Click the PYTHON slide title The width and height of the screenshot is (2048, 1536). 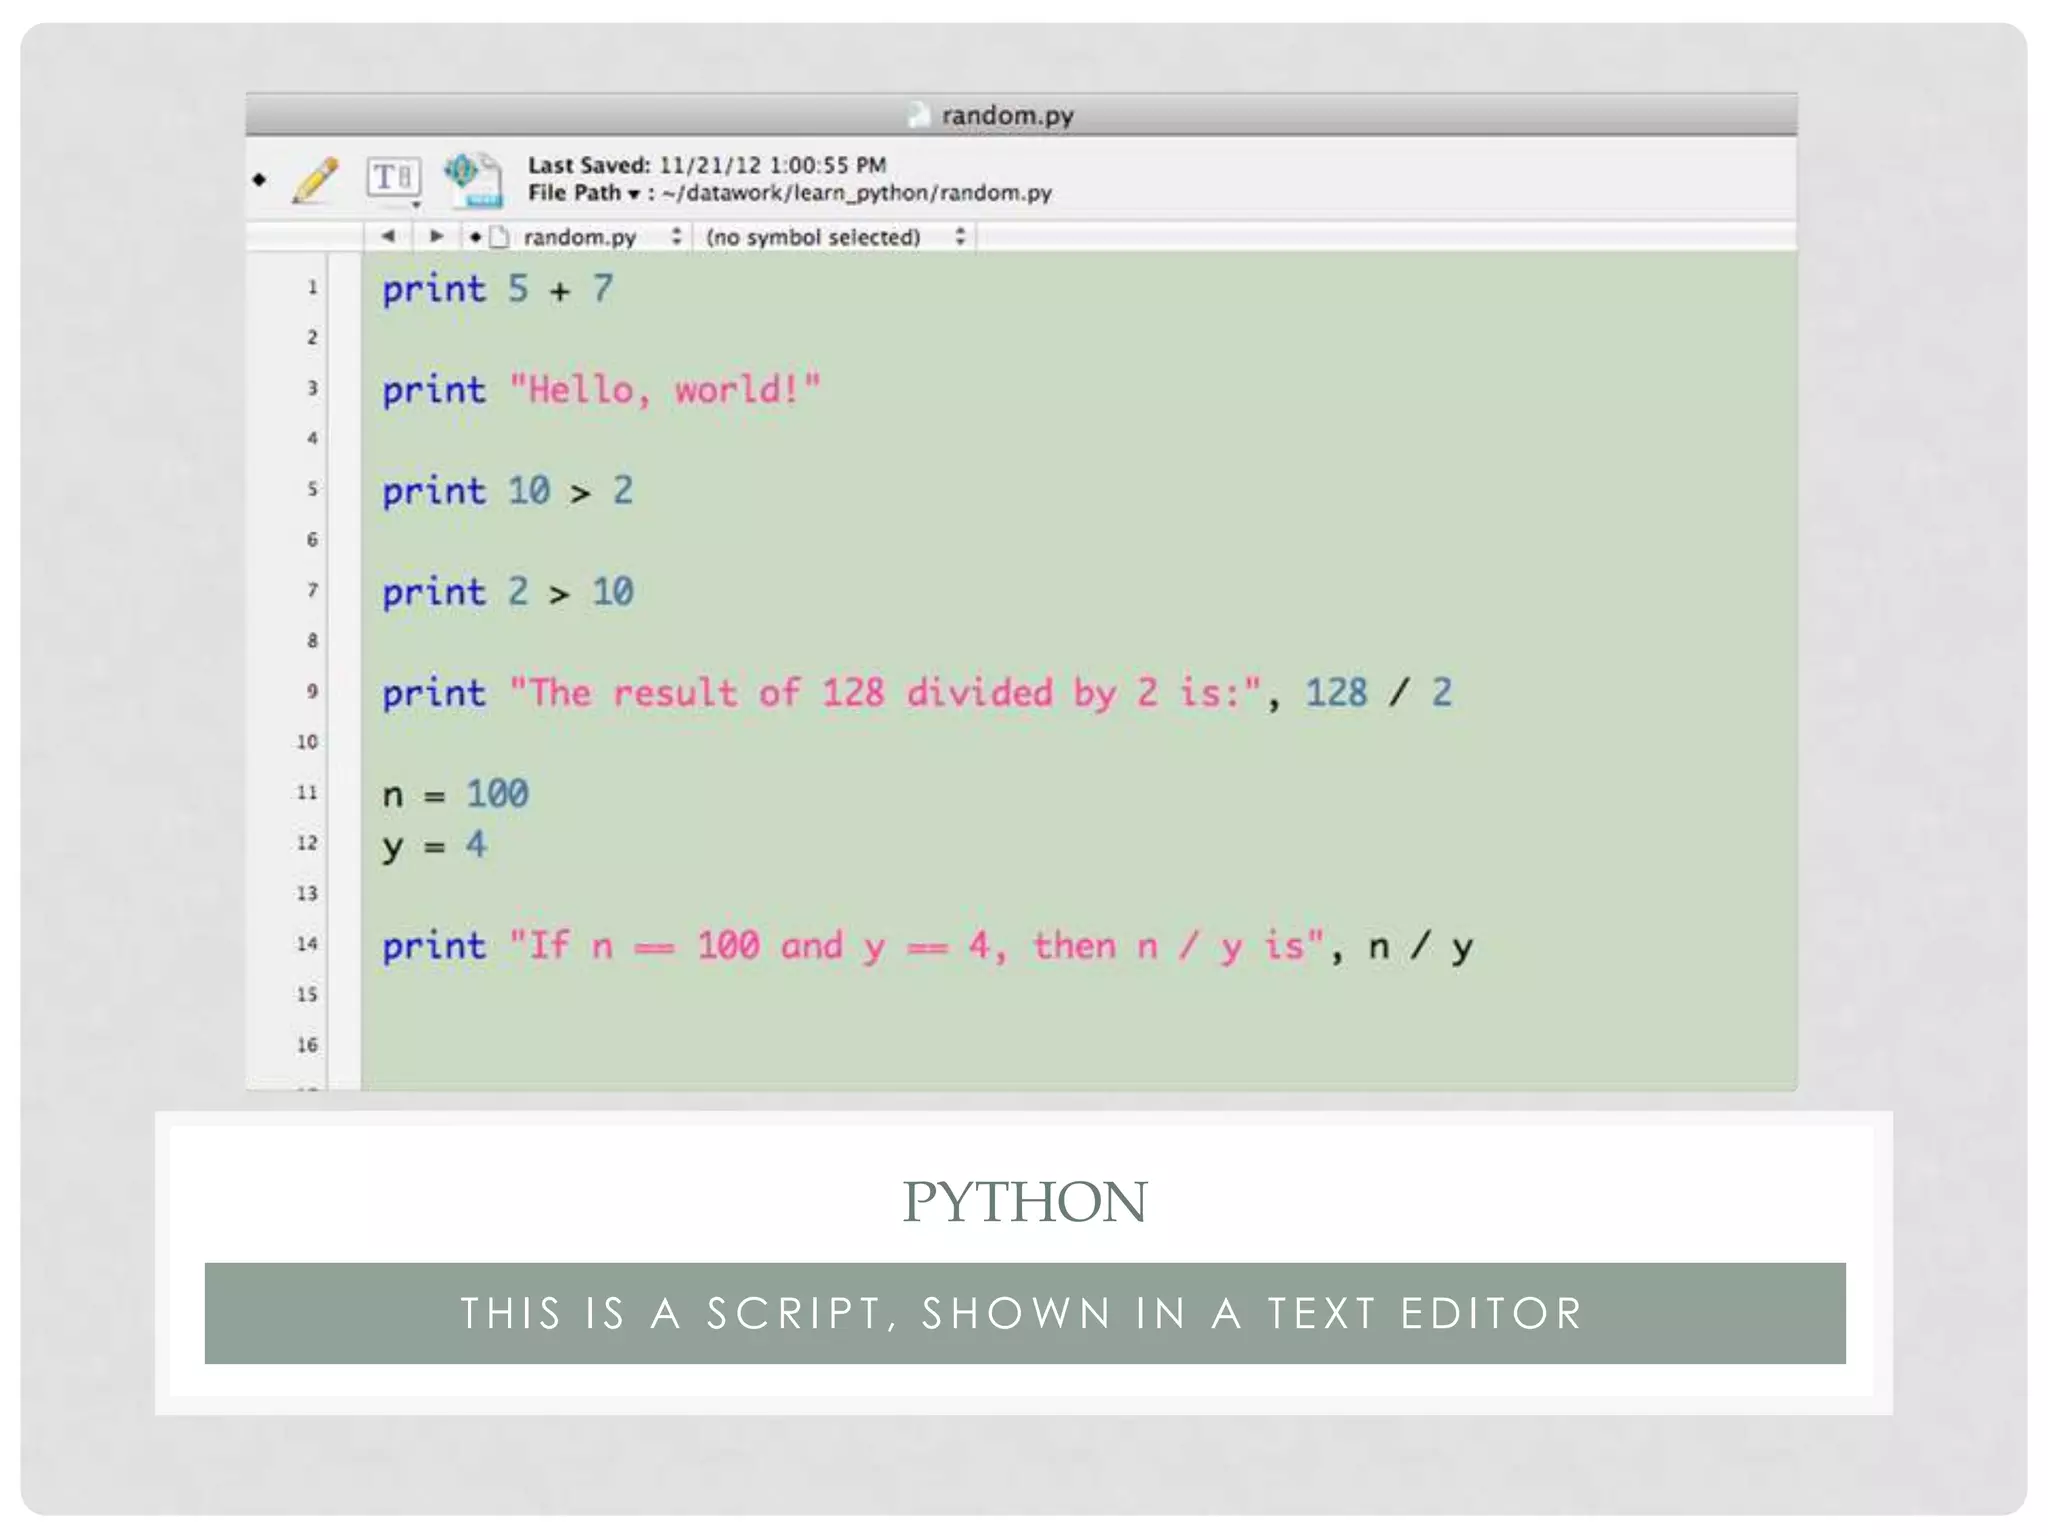(1025, 1201)
